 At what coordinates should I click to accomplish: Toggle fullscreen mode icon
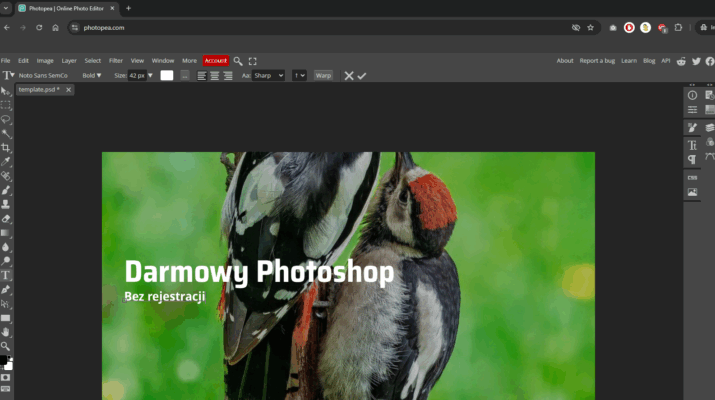pos(252,61)
